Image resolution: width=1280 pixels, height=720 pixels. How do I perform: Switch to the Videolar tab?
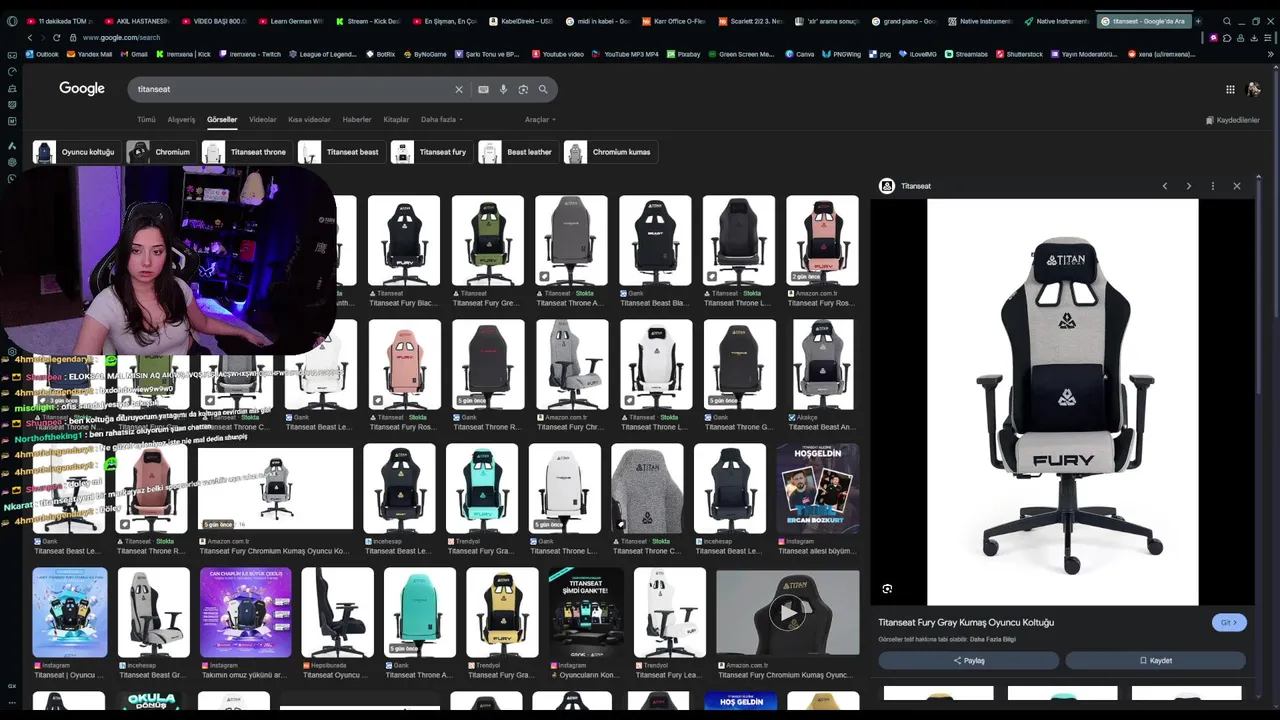(263, 120)
